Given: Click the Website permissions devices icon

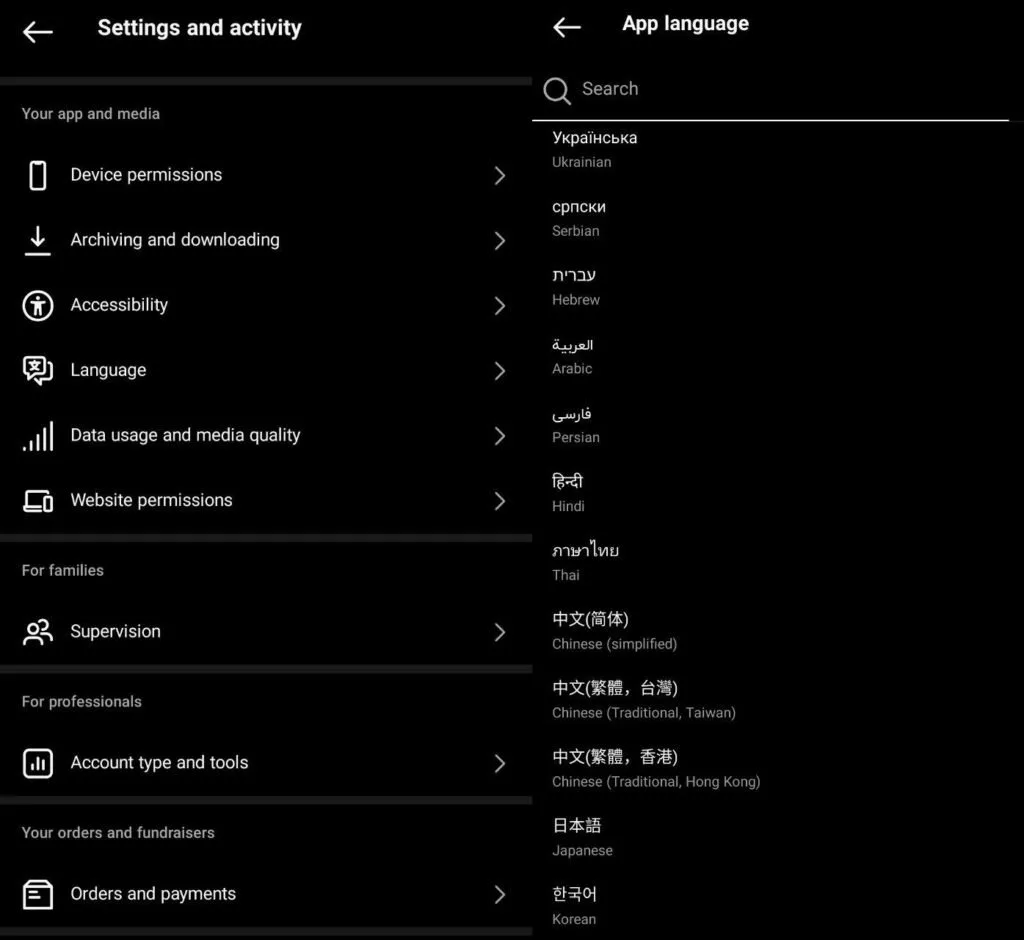Looking at the screenshot, I should [x=38, y=501].
